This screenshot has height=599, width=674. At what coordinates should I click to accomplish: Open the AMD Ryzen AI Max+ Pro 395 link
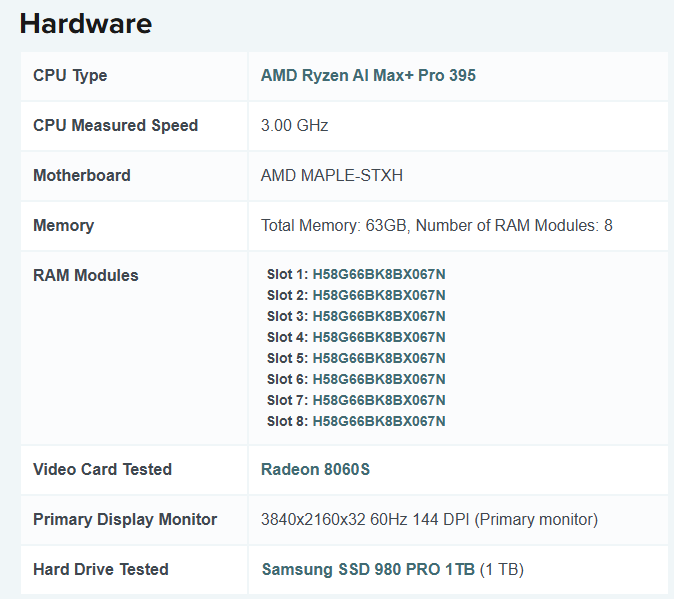[368, 76]
